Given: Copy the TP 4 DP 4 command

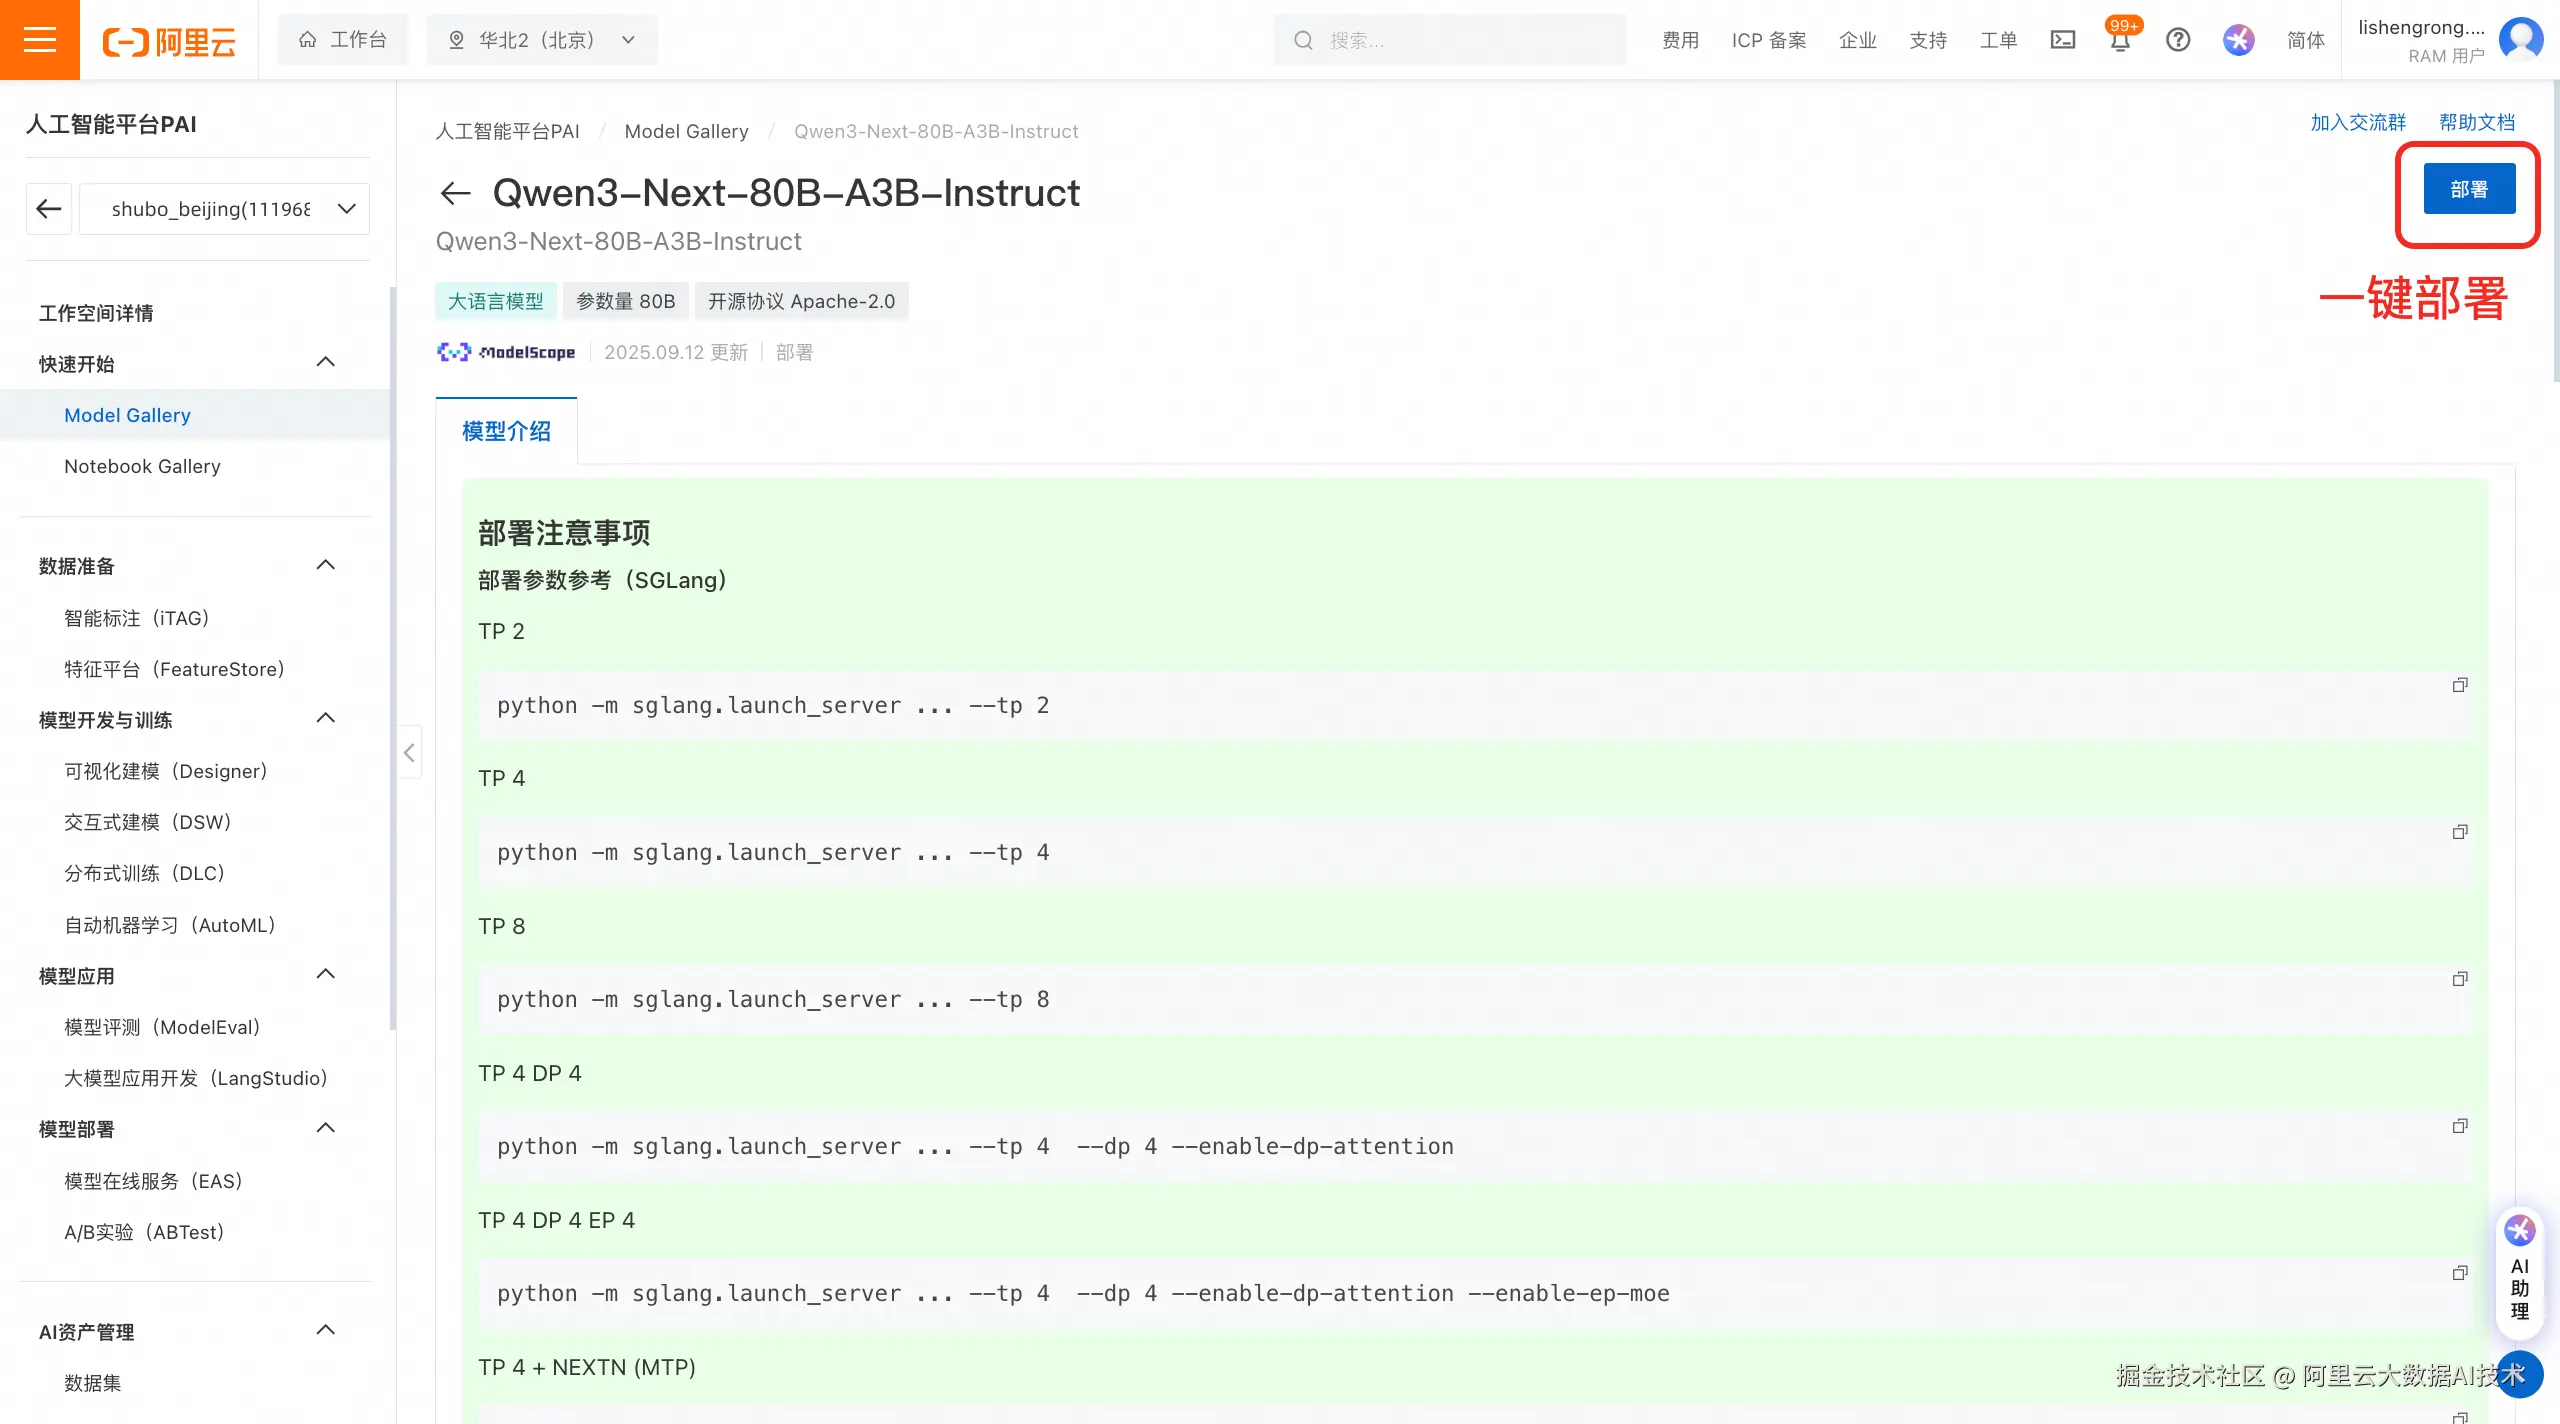Looking at the screenshot, I should (2460, 1126).
